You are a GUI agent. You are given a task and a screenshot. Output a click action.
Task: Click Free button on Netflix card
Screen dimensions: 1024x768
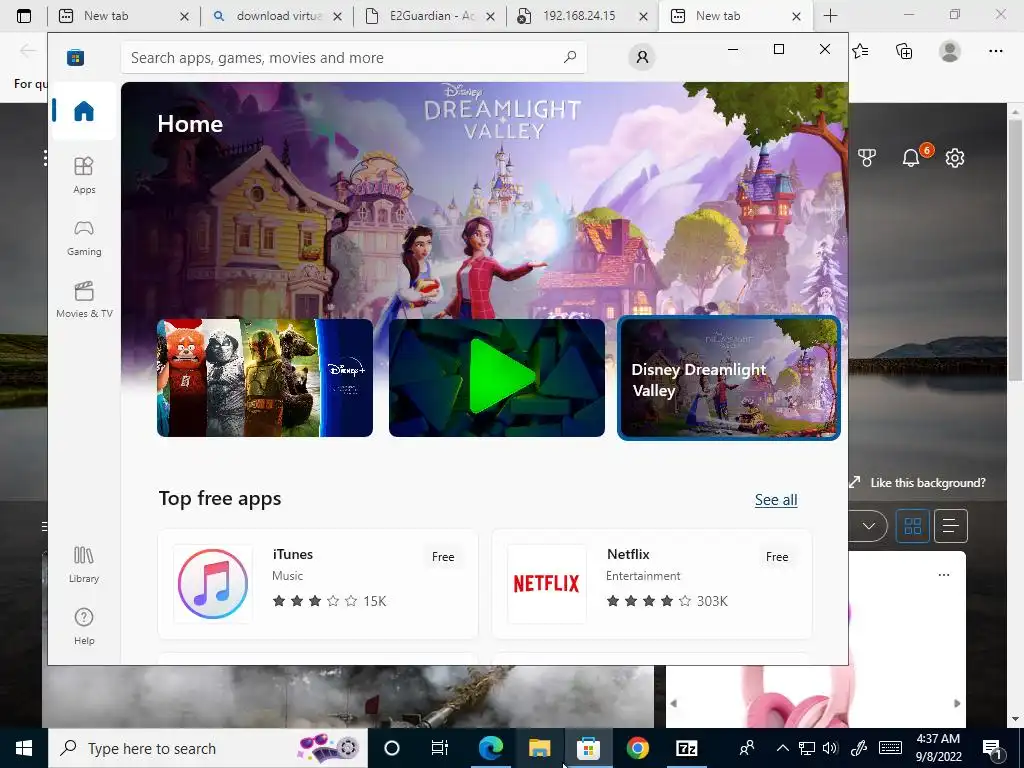[x=777, y=556]
